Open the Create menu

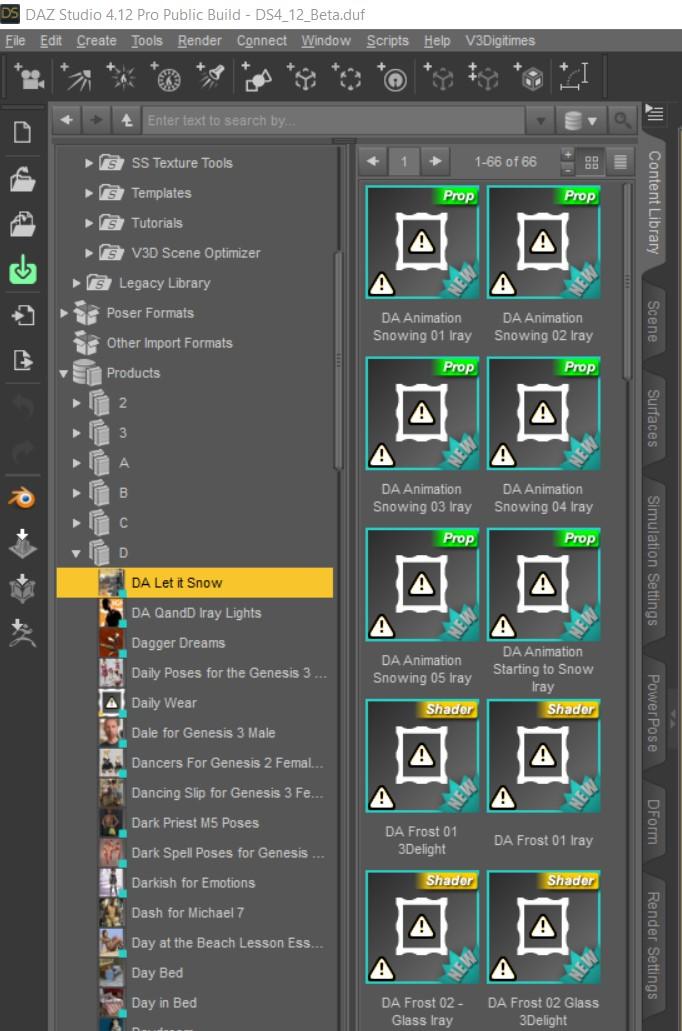point(97,41)
